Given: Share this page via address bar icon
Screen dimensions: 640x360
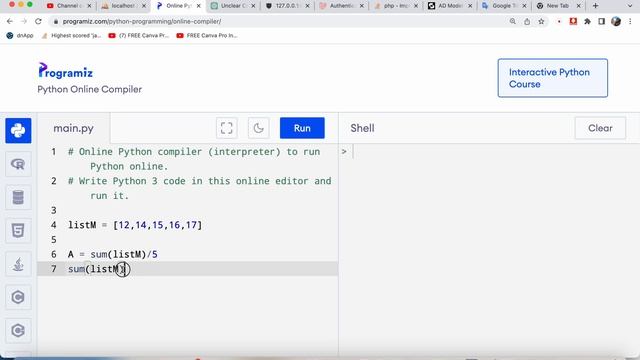Looking at the screenshot, I should click(x=527, y=21).
